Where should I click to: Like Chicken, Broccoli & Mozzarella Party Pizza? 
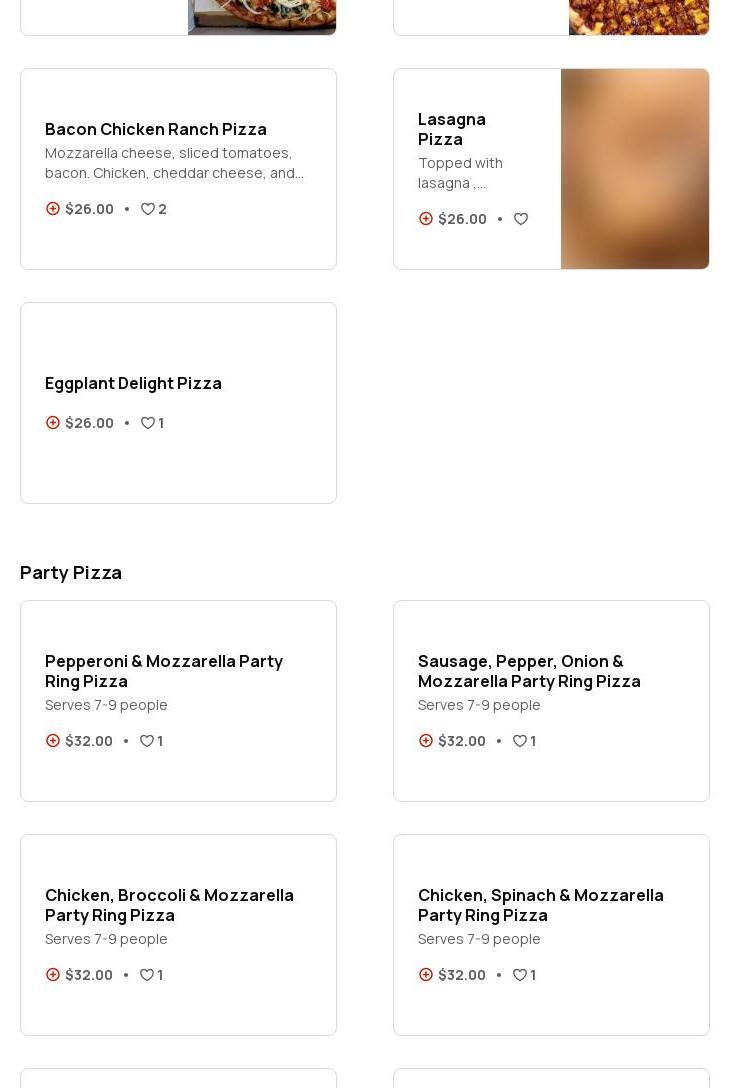click(x=147, y=975)
